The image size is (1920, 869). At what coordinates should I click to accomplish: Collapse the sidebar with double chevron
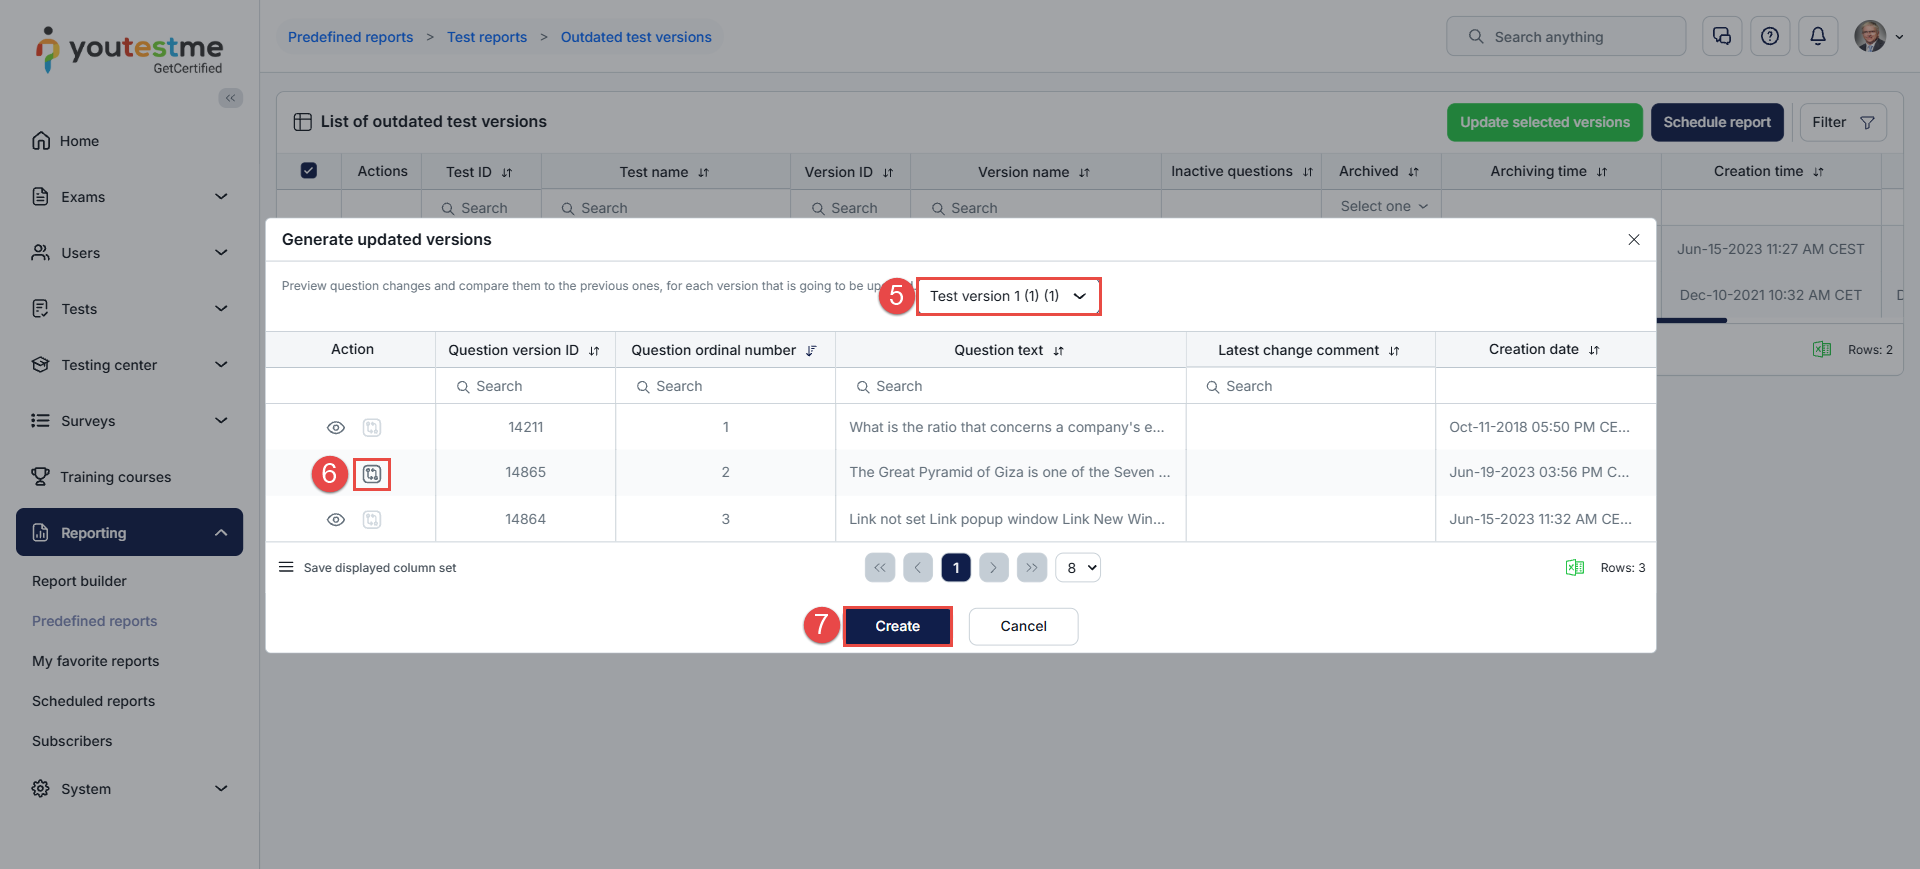click(231, 98)
